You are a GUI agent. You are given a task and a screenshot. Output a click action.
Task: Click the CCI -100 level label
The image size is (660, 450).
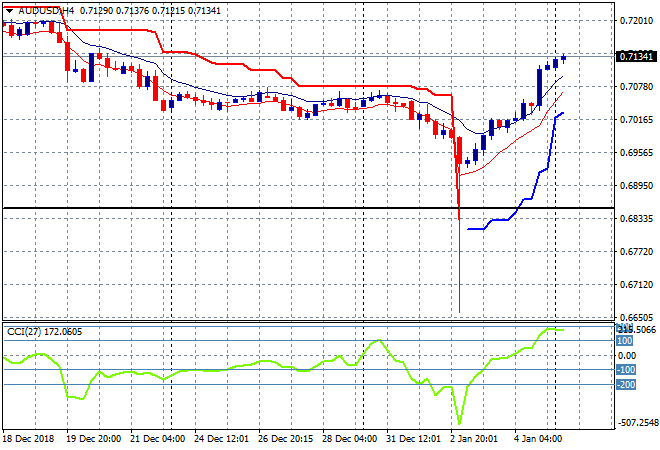coord(626,370)
